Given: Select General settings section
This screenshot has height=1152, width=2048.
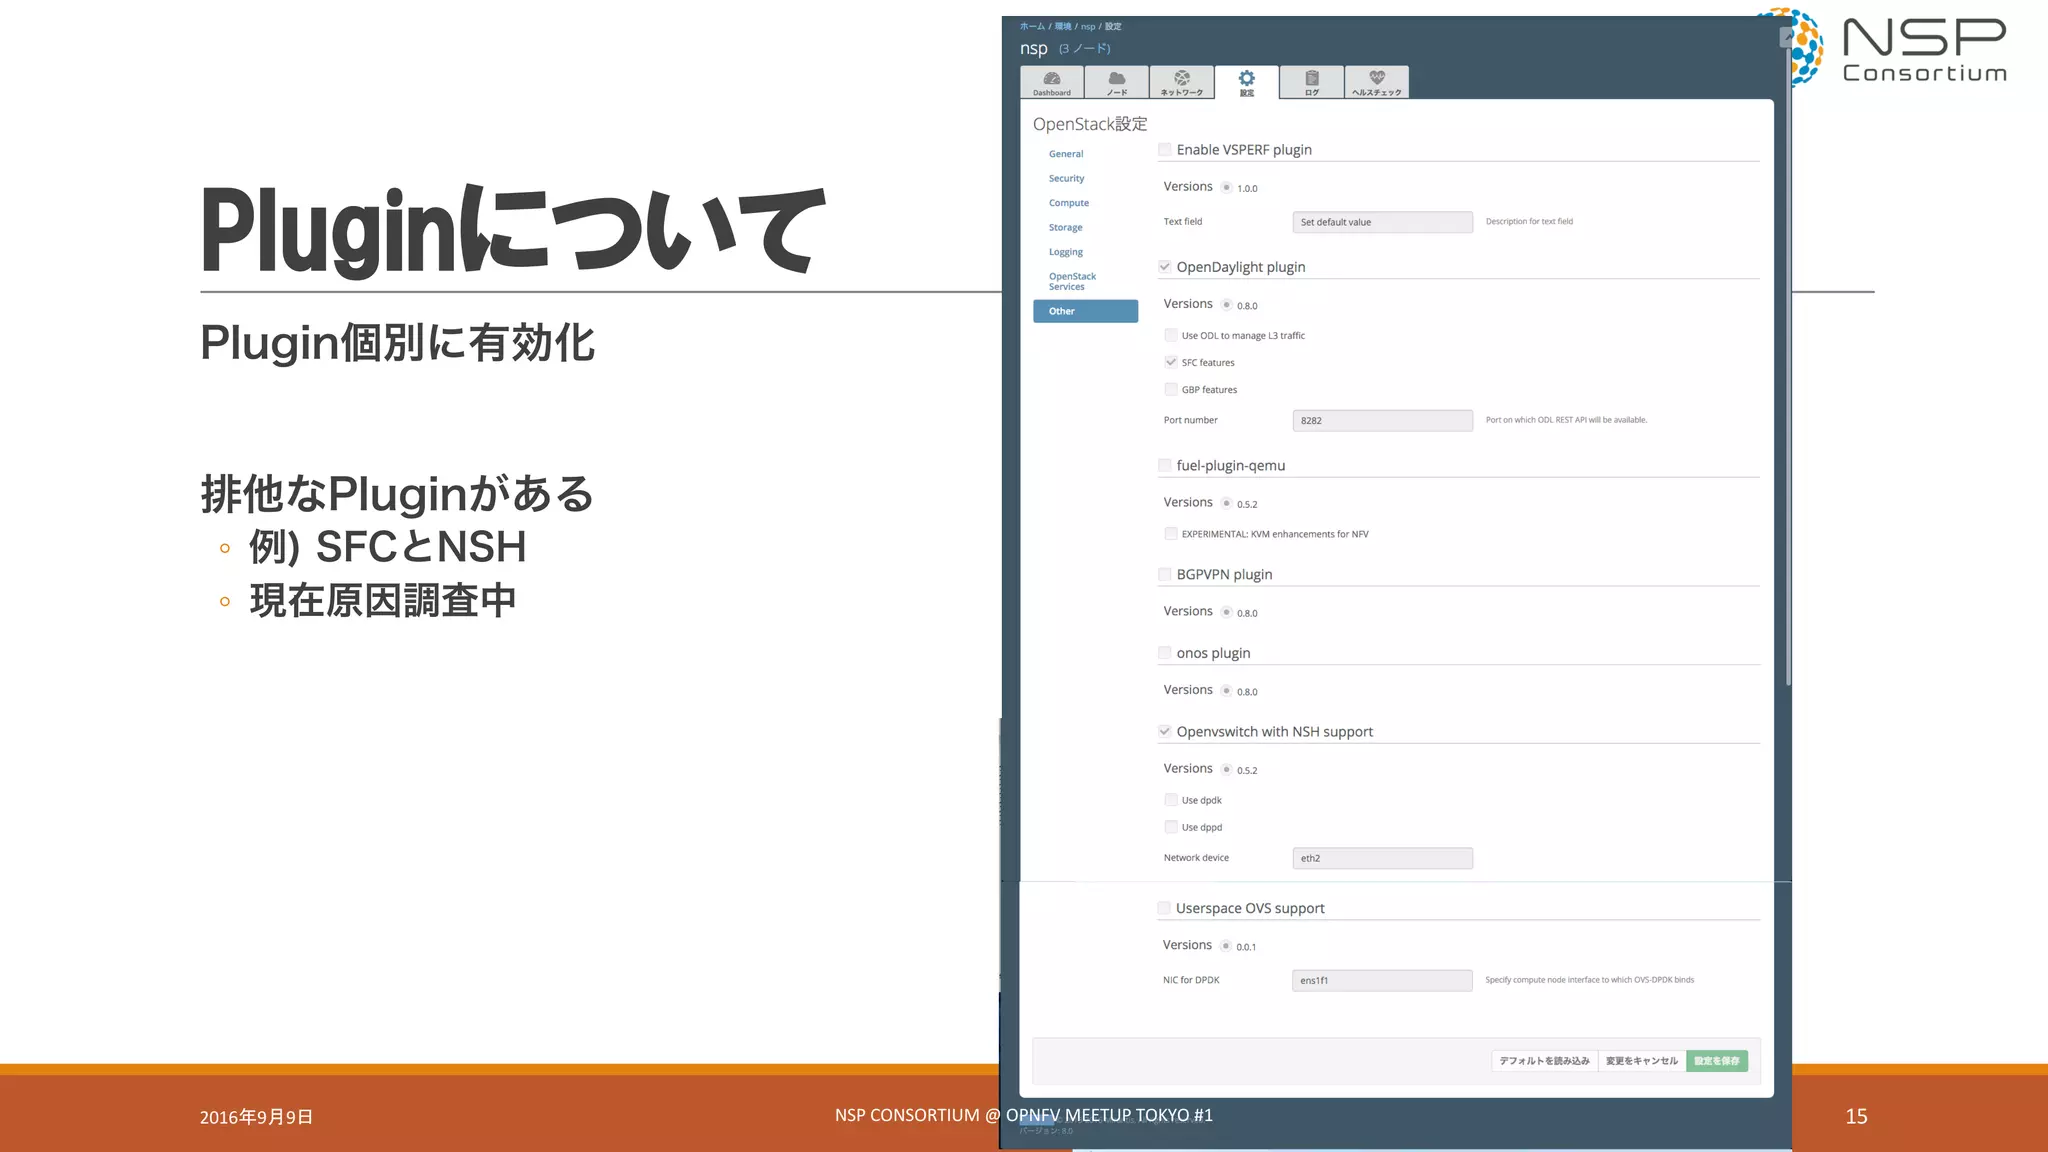Looking at the screenshot, I should click(1066, 154).
